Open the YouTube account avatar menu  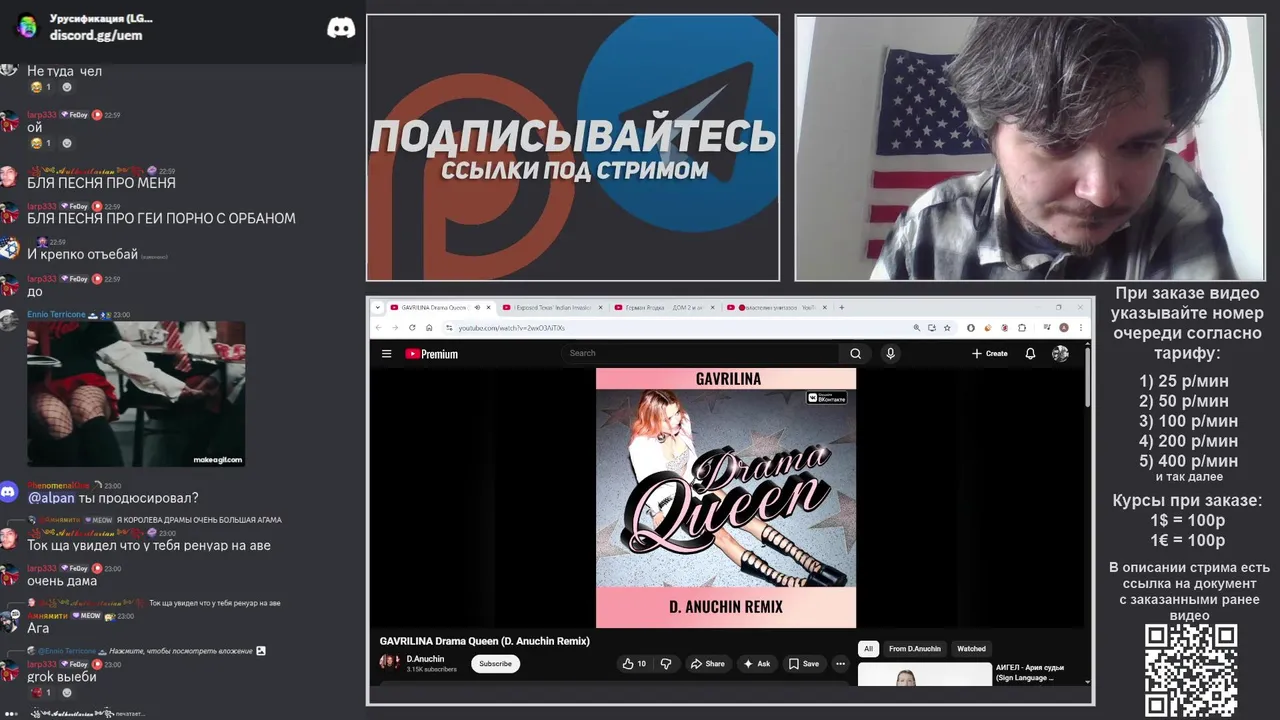pos(1060,353)
